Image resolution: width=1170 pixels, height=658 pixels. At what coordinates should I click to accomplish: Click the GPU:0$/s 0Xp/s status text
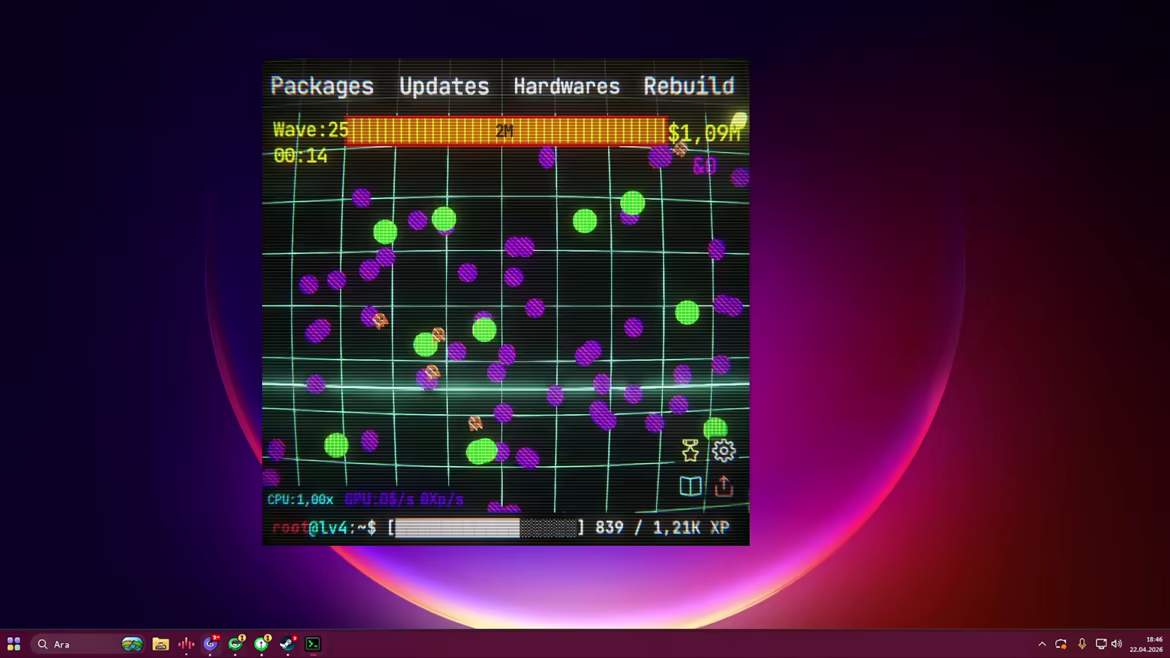pos(404,500)
